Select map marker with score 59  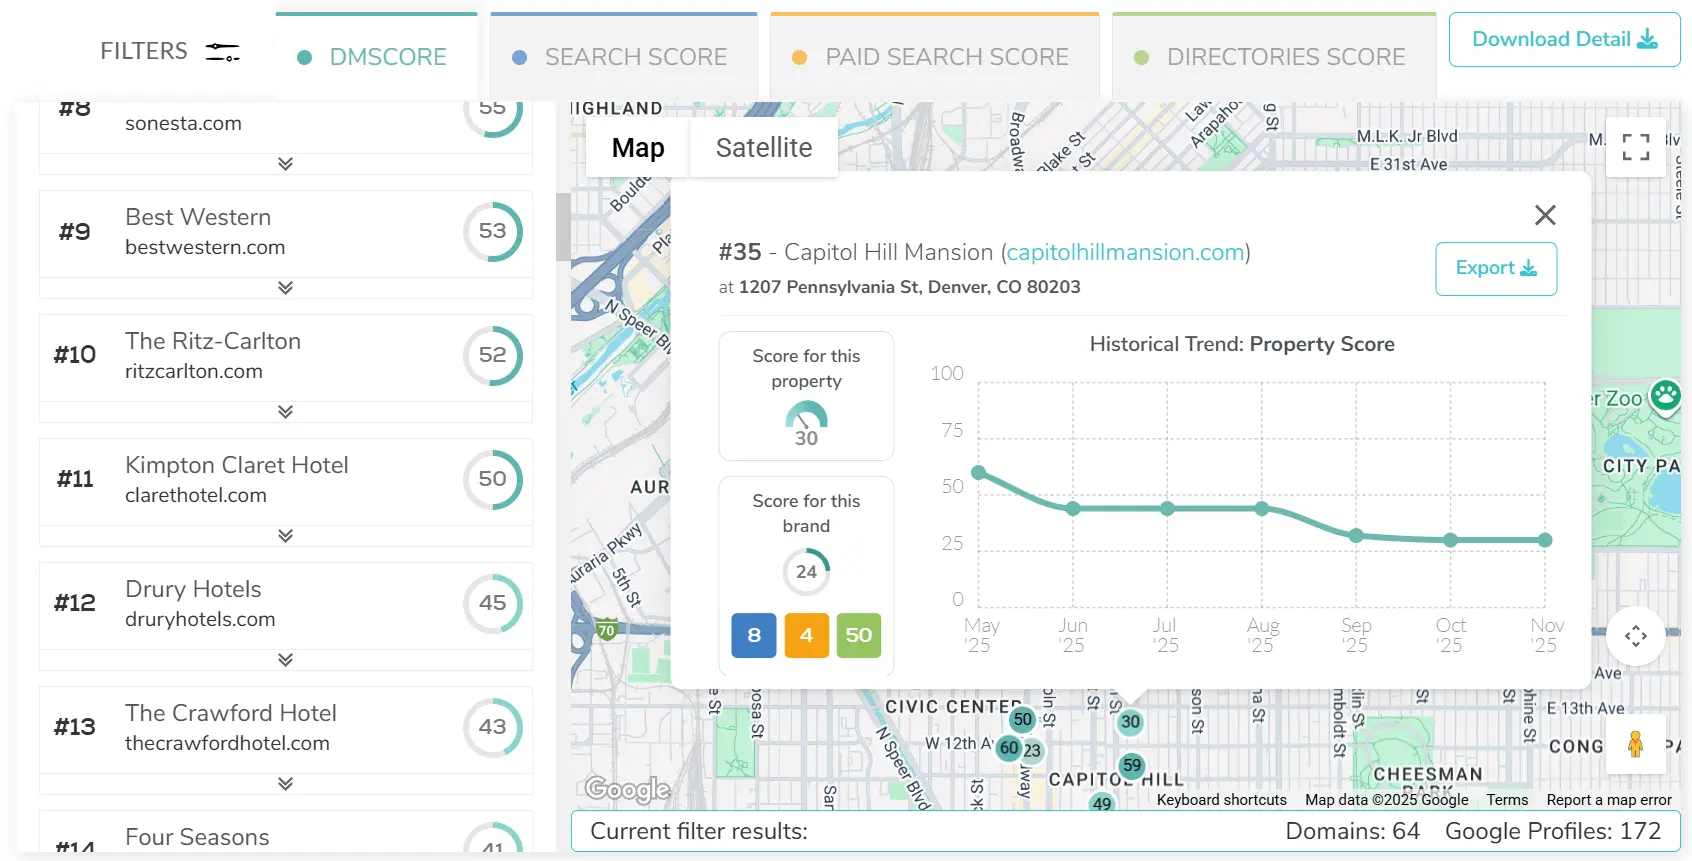(1131, 766)
